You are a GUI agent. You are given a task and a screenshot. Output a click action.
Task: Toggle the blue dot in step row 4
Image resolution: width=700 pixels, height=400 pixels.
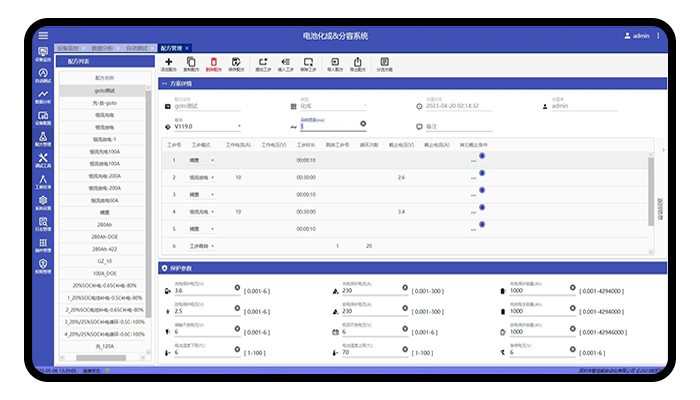482,208
